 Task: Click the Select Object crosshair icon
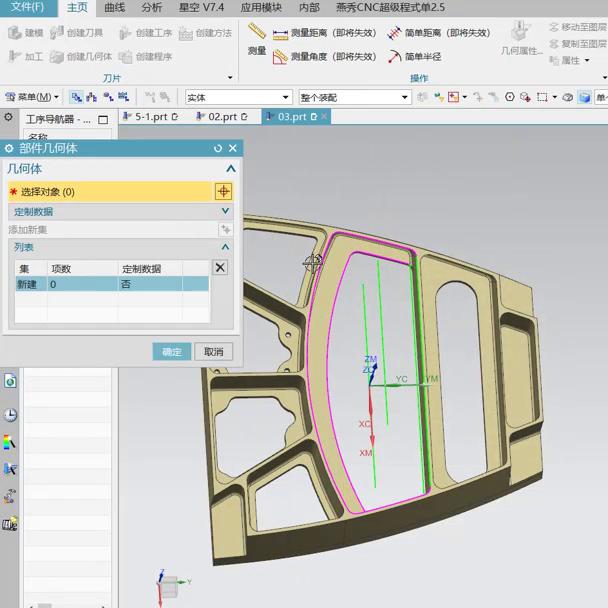223,191
